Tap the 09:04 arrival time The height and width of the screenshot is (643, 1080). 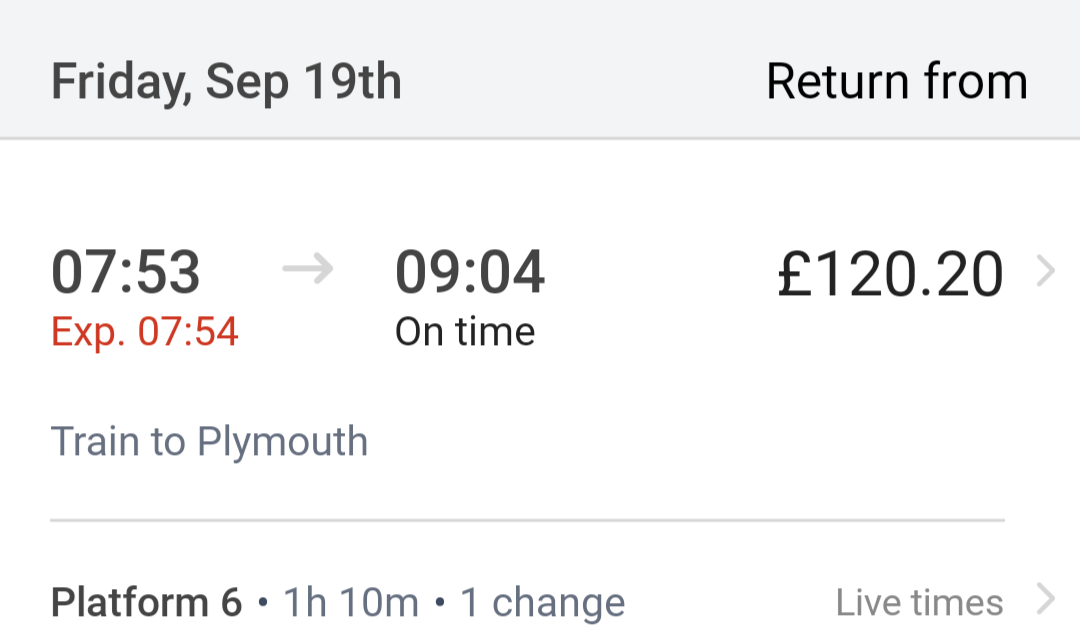click(x=470, y=272)
